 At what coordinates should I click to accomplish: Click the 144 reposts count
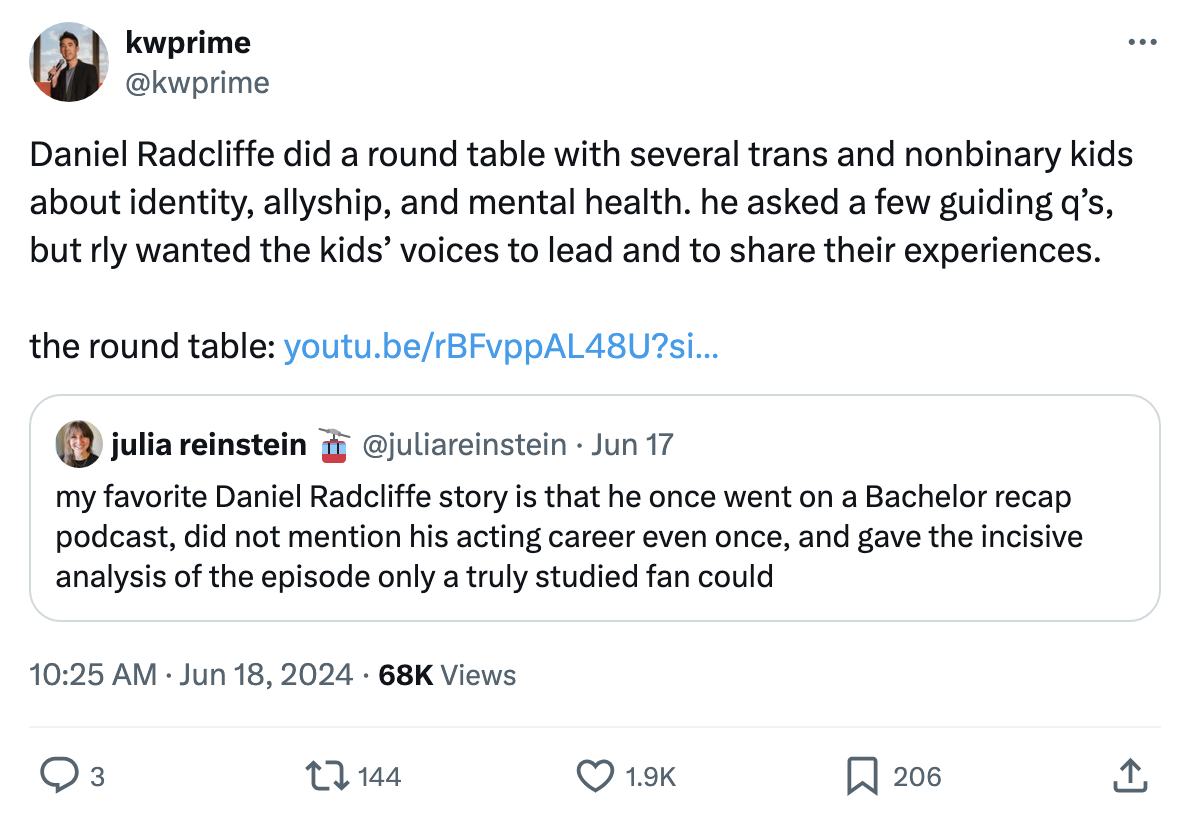(379, 776)
